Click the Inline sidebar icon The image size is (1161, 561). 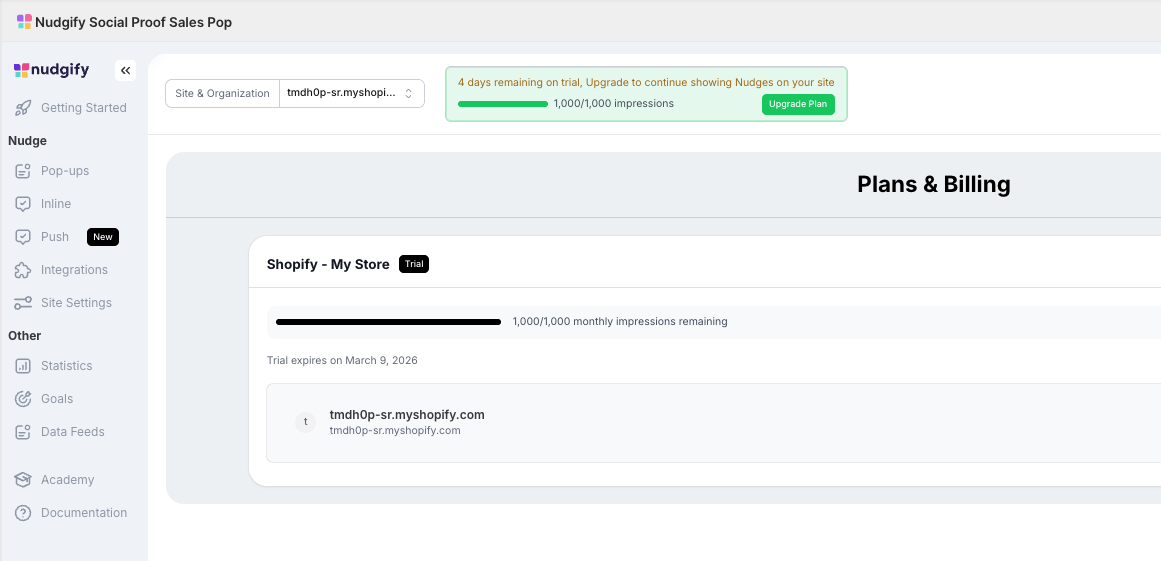click(23, 204)
